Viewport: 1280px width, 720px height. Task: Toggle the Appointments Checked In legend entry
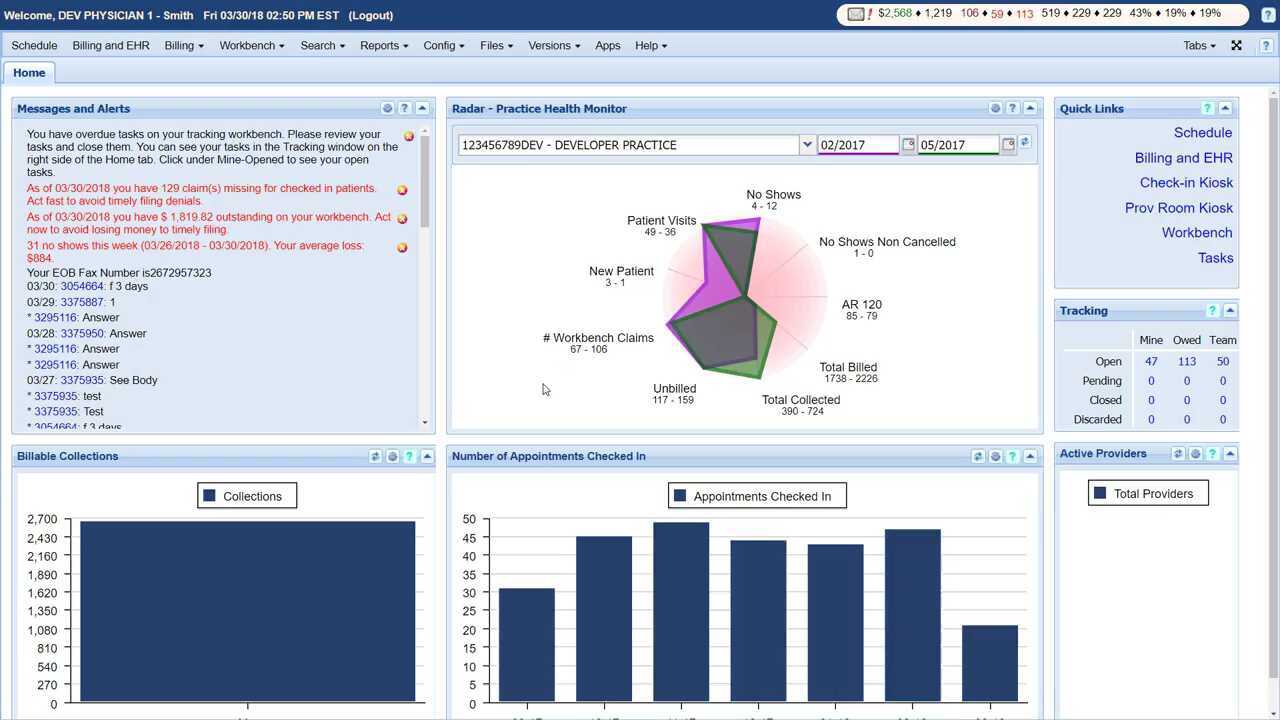tap(756, 496)
